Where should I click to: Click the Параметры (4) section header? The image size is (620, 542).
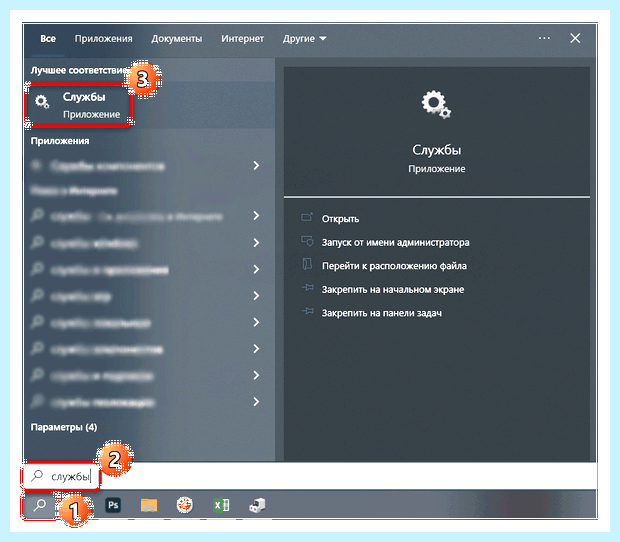(x=64, y=427)
